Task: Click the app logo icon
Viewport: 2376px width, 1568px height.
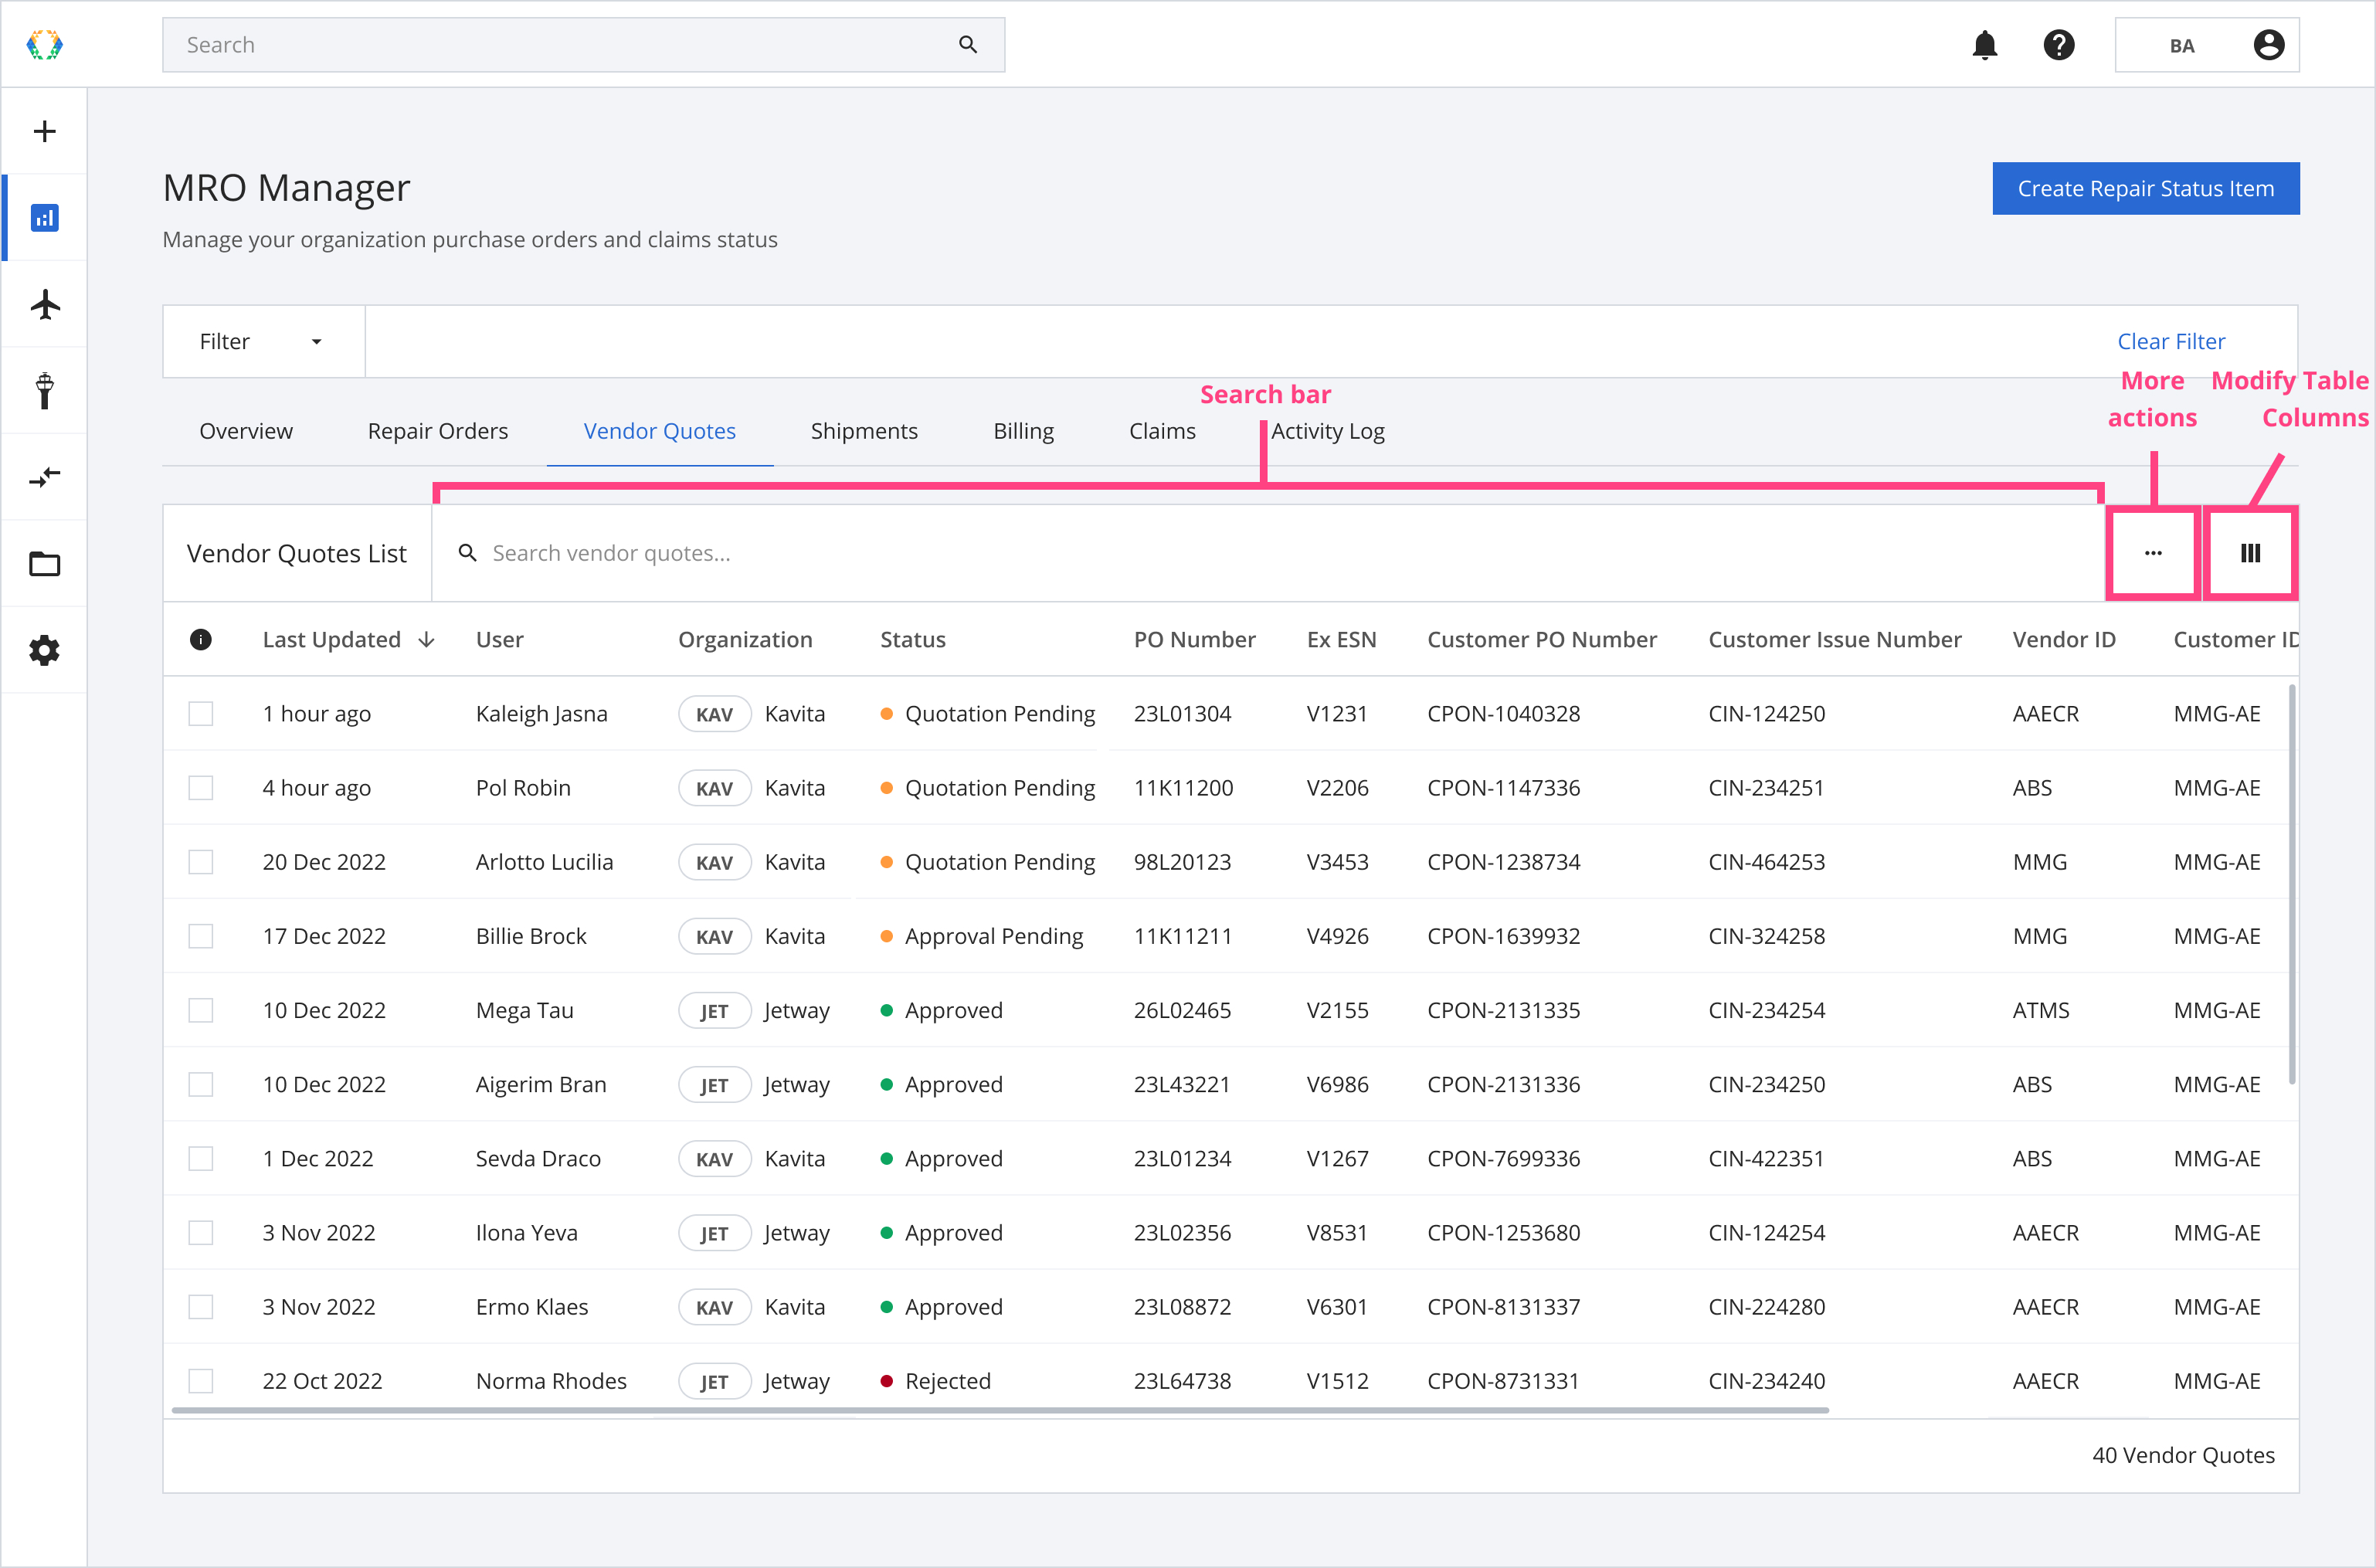Action: tap(44, 45)
